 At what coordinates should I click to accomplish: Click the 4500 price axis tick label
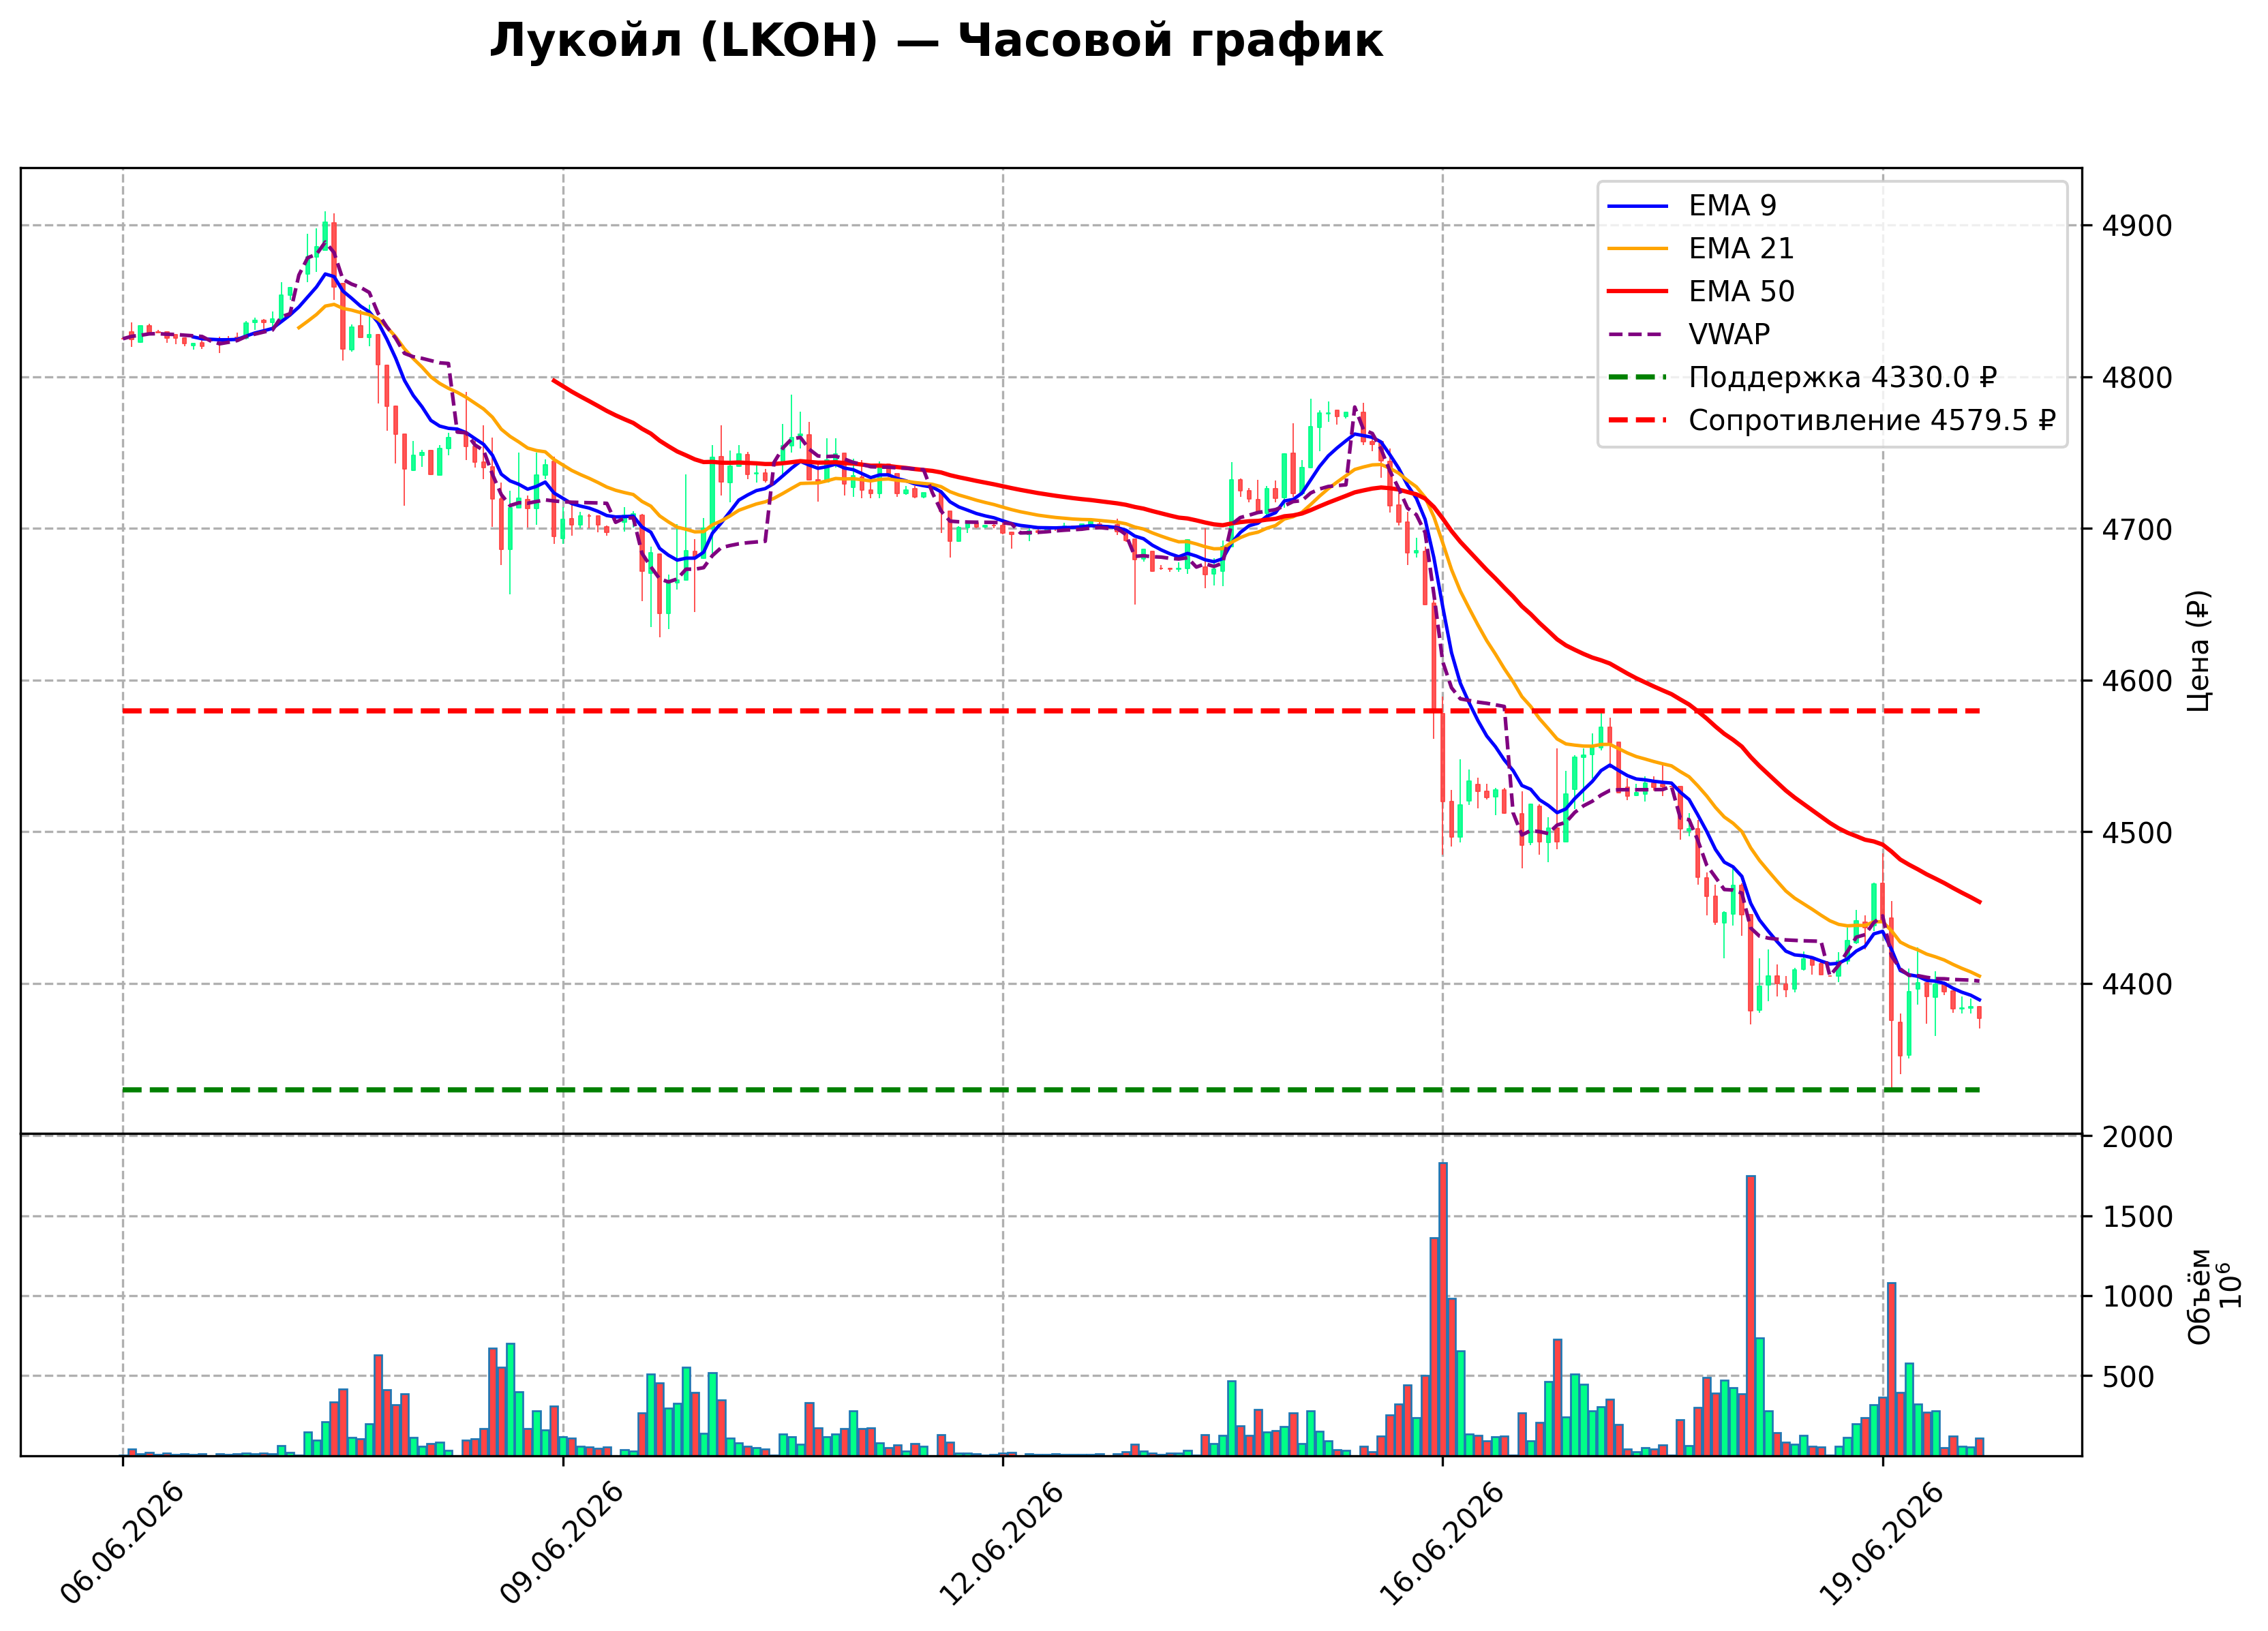[x=2137, y=833]
